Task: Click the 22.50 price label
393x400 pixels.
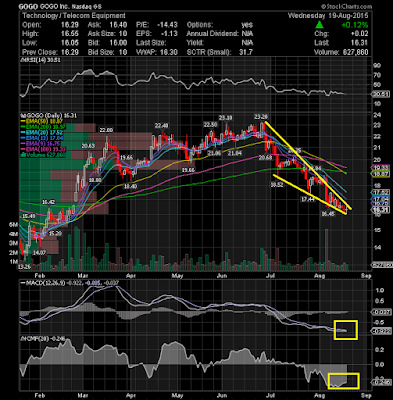Action: coord(210,124)
